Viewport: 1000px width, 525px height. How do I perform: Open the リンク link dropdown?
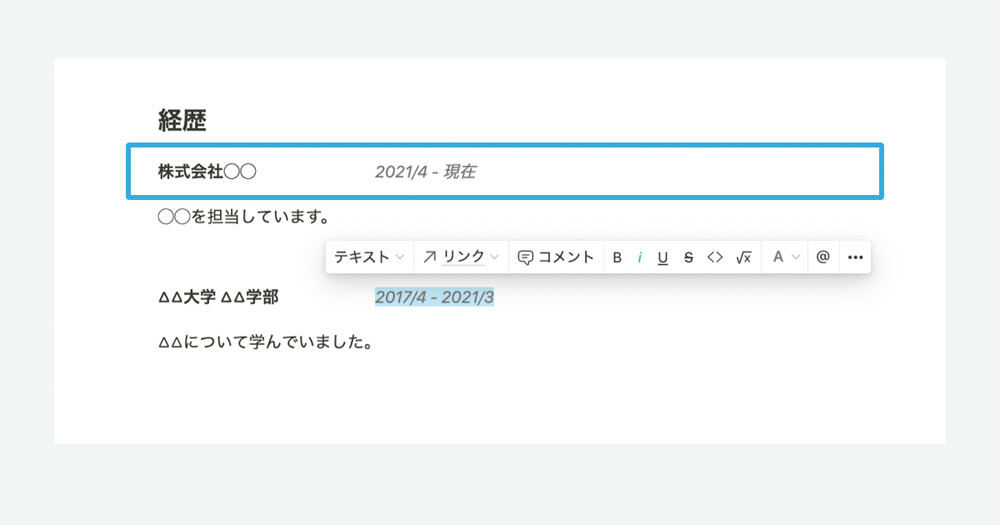(461, 257)
